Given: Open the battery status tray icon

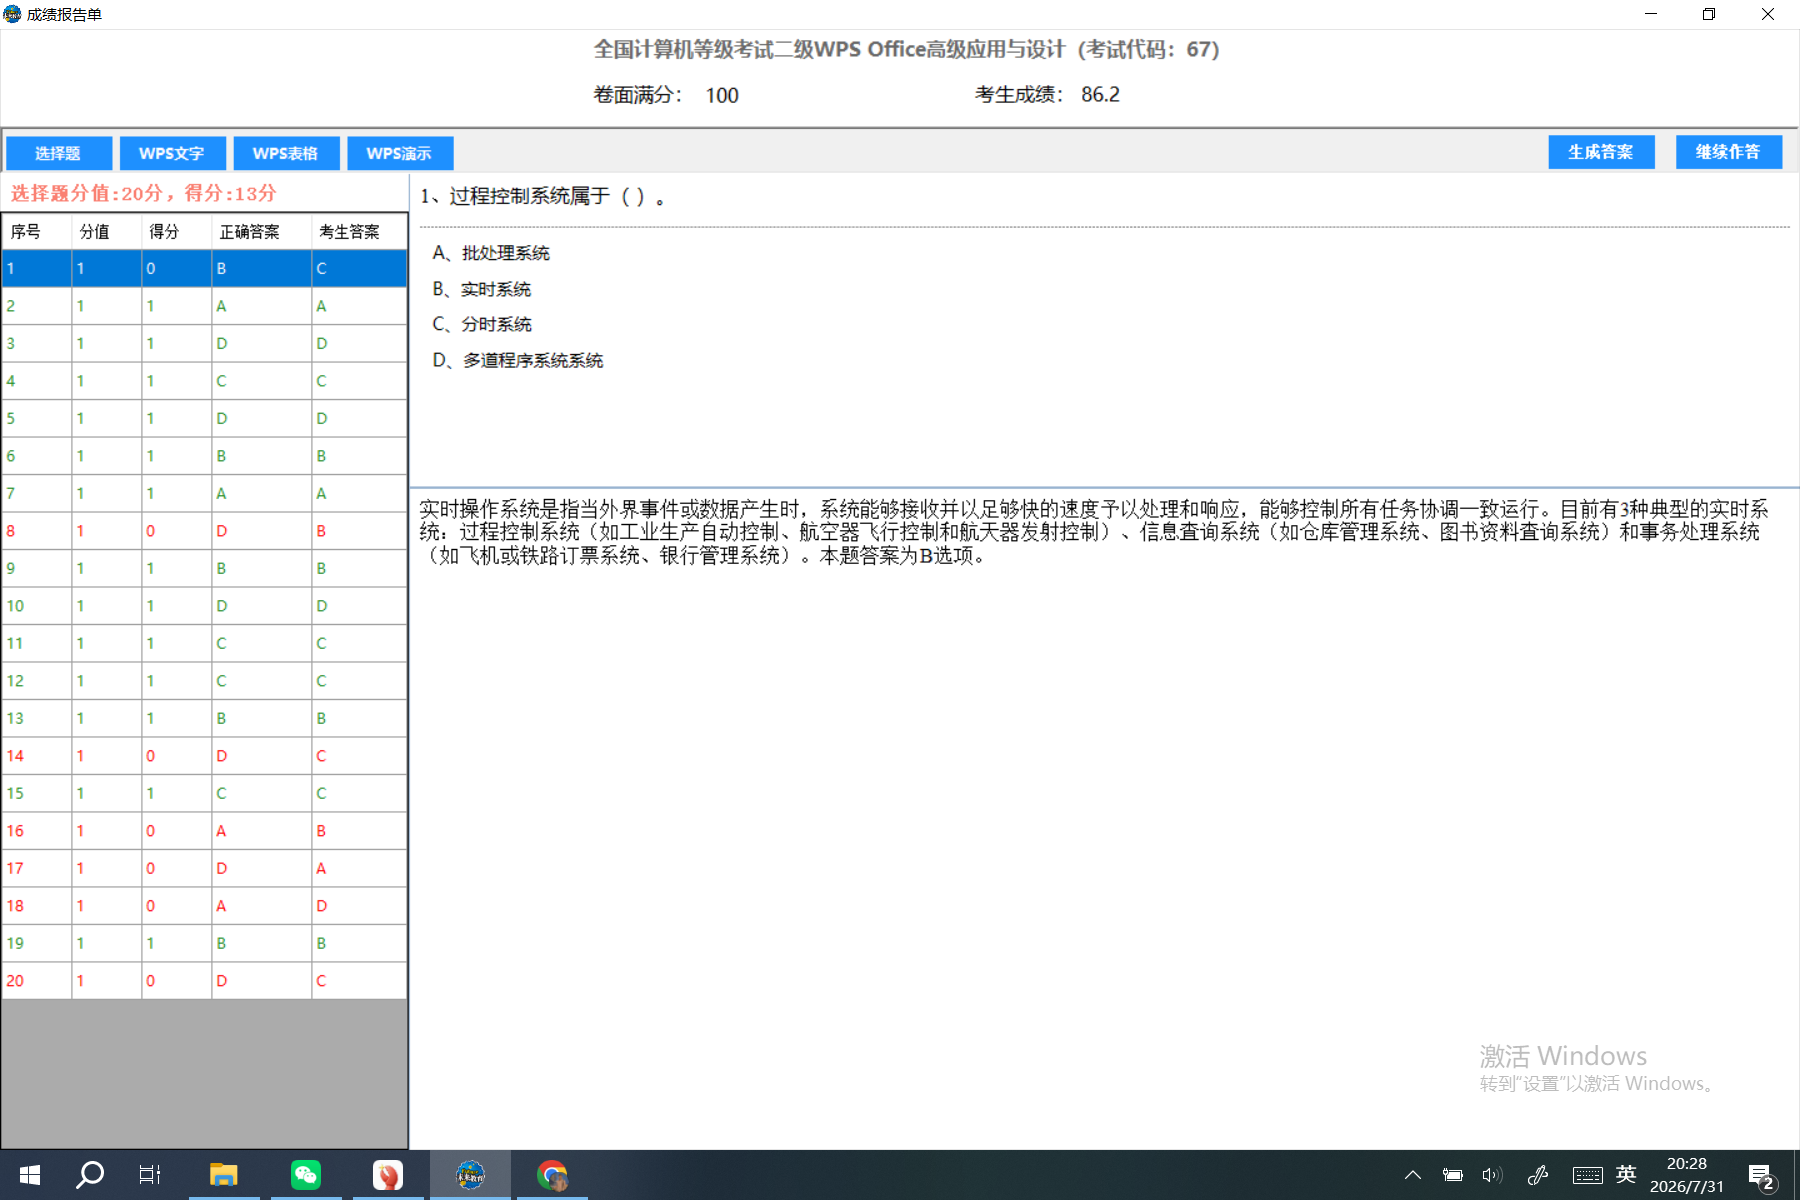Looking at the screenshot, I should (x=1453, y=1175).
